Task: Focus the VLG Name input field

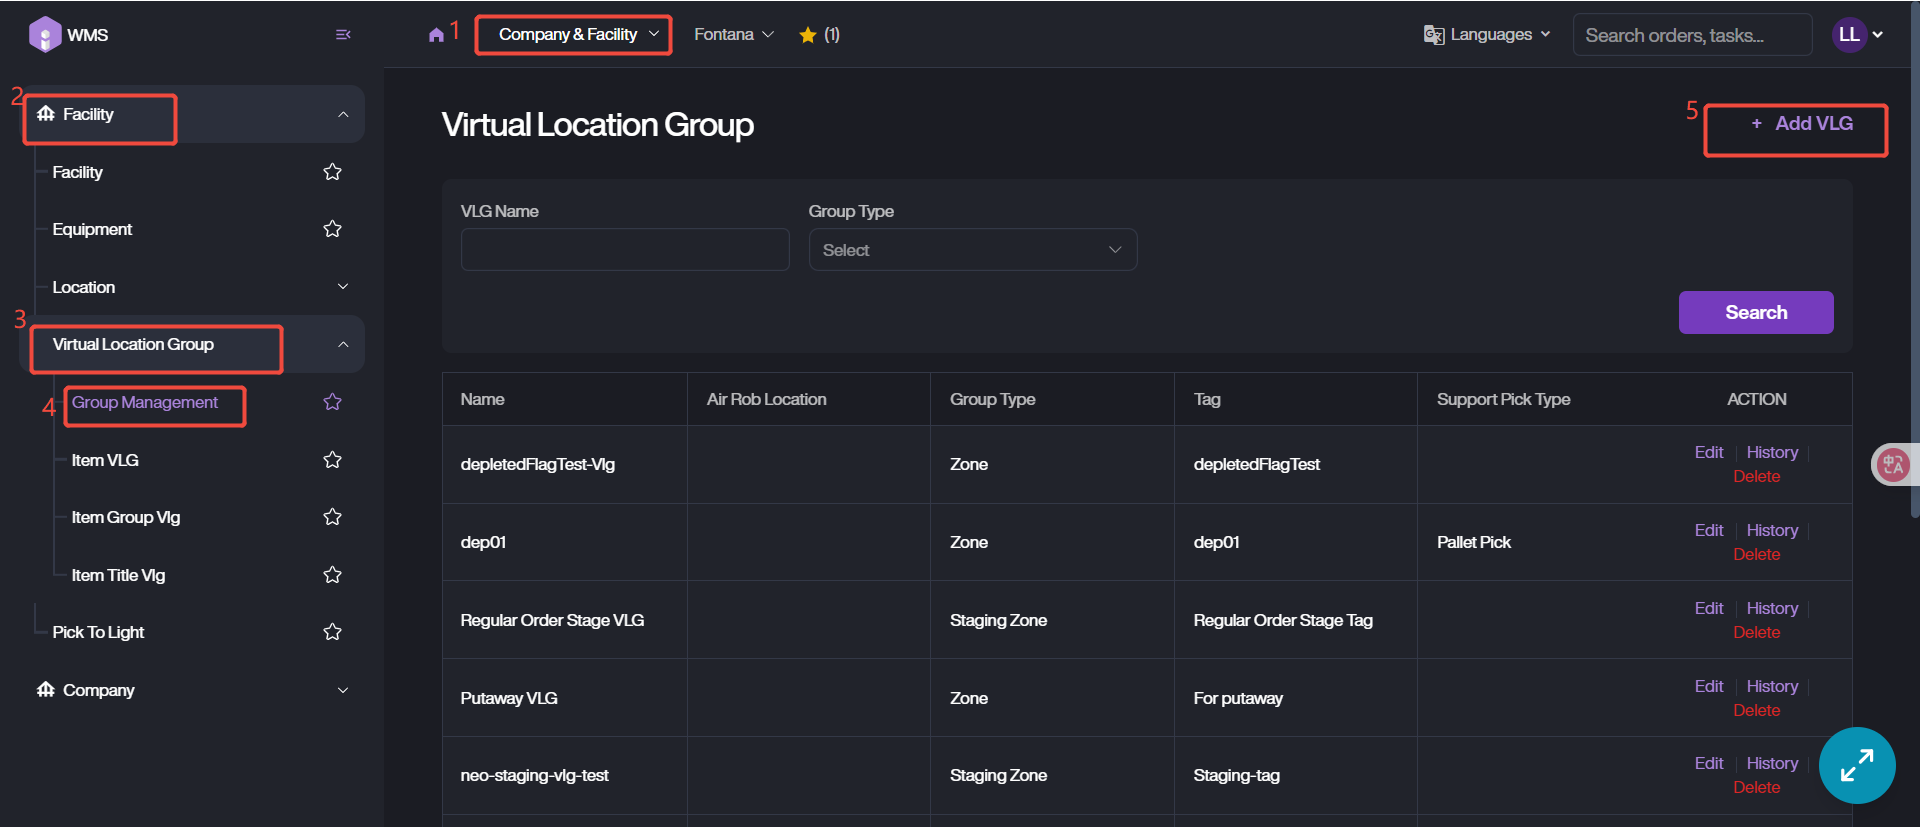Action: coord(625,250)
